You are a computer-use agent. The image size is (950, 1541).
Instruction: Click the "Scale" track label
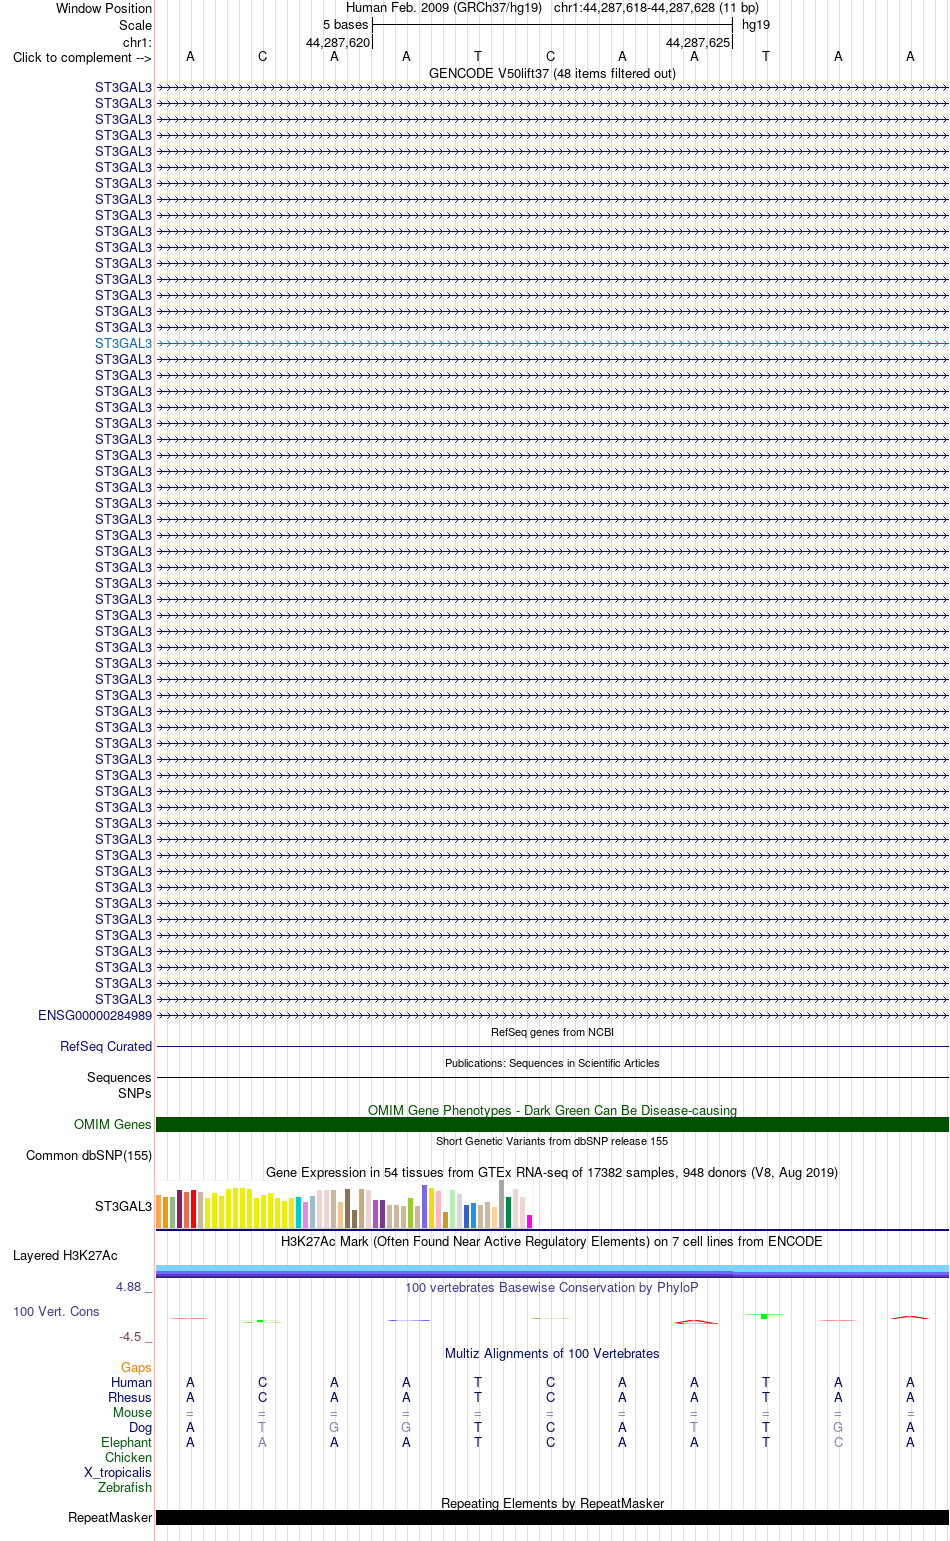point(136,25)
